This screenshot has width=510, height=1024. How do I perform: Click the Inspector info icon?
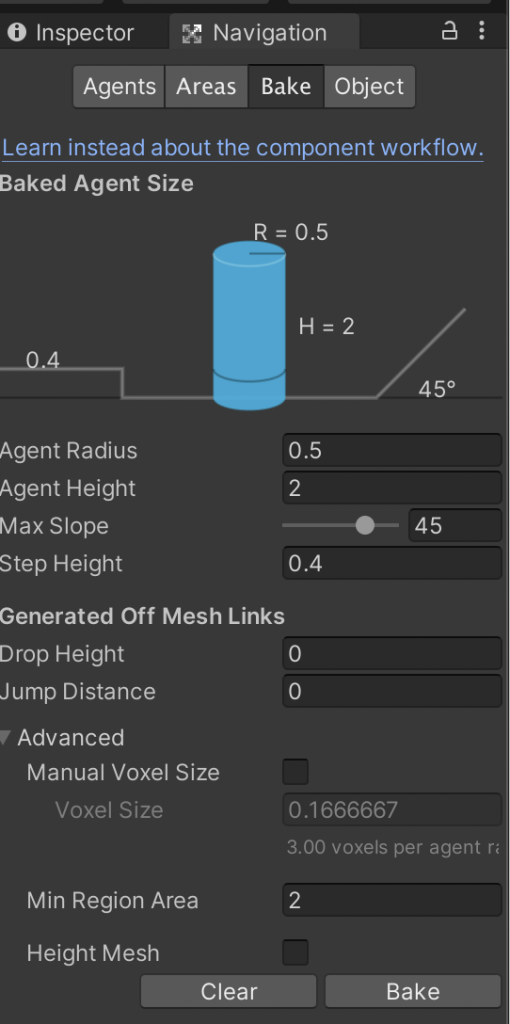tap(16, 33)
